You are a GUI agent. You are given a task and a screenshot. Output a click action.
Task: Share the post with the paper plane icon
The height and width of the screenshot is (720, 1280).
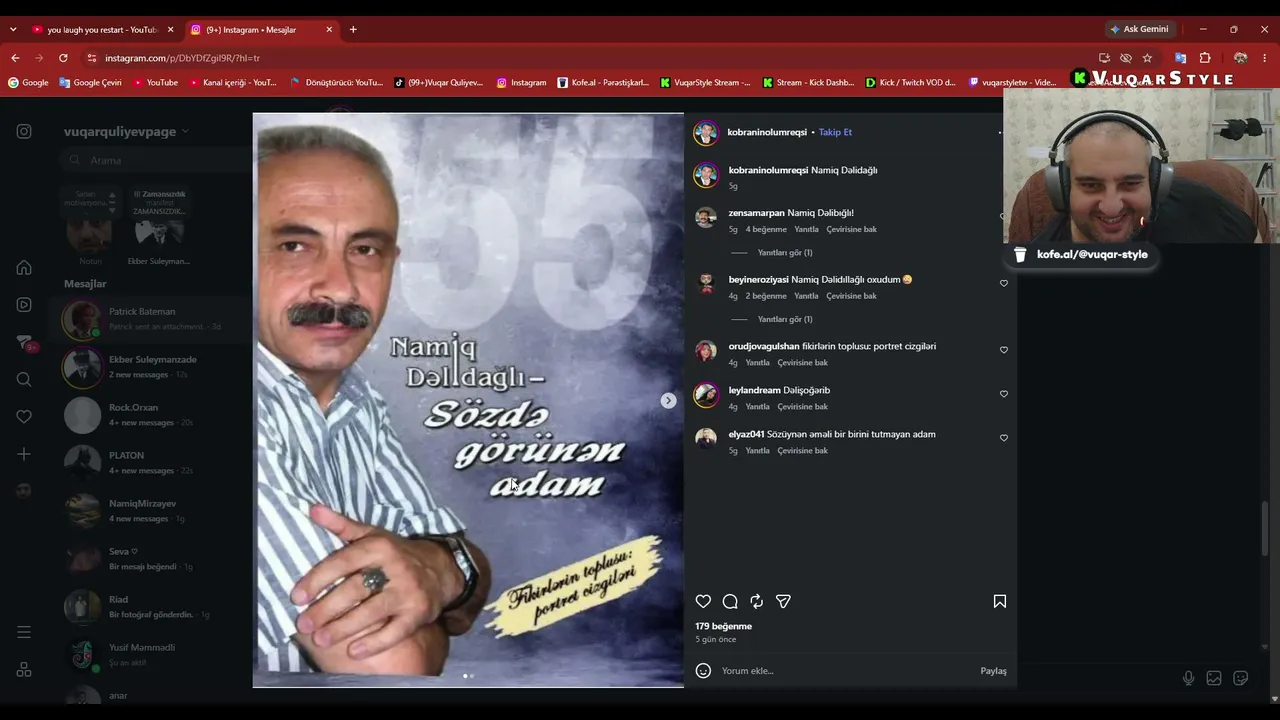784,601
